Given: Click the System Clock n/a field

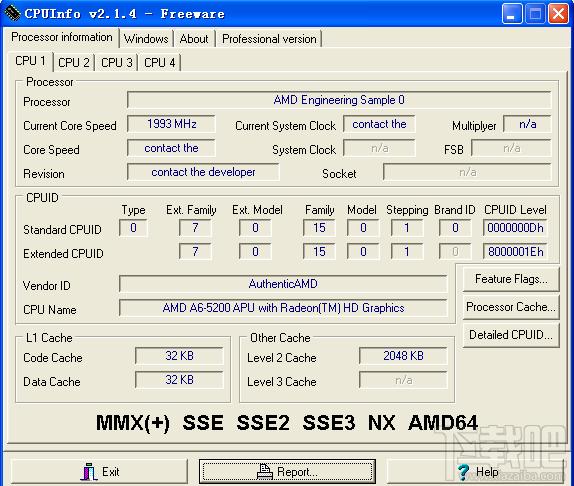Looking at the screenshot, I should tap(379, 148).
